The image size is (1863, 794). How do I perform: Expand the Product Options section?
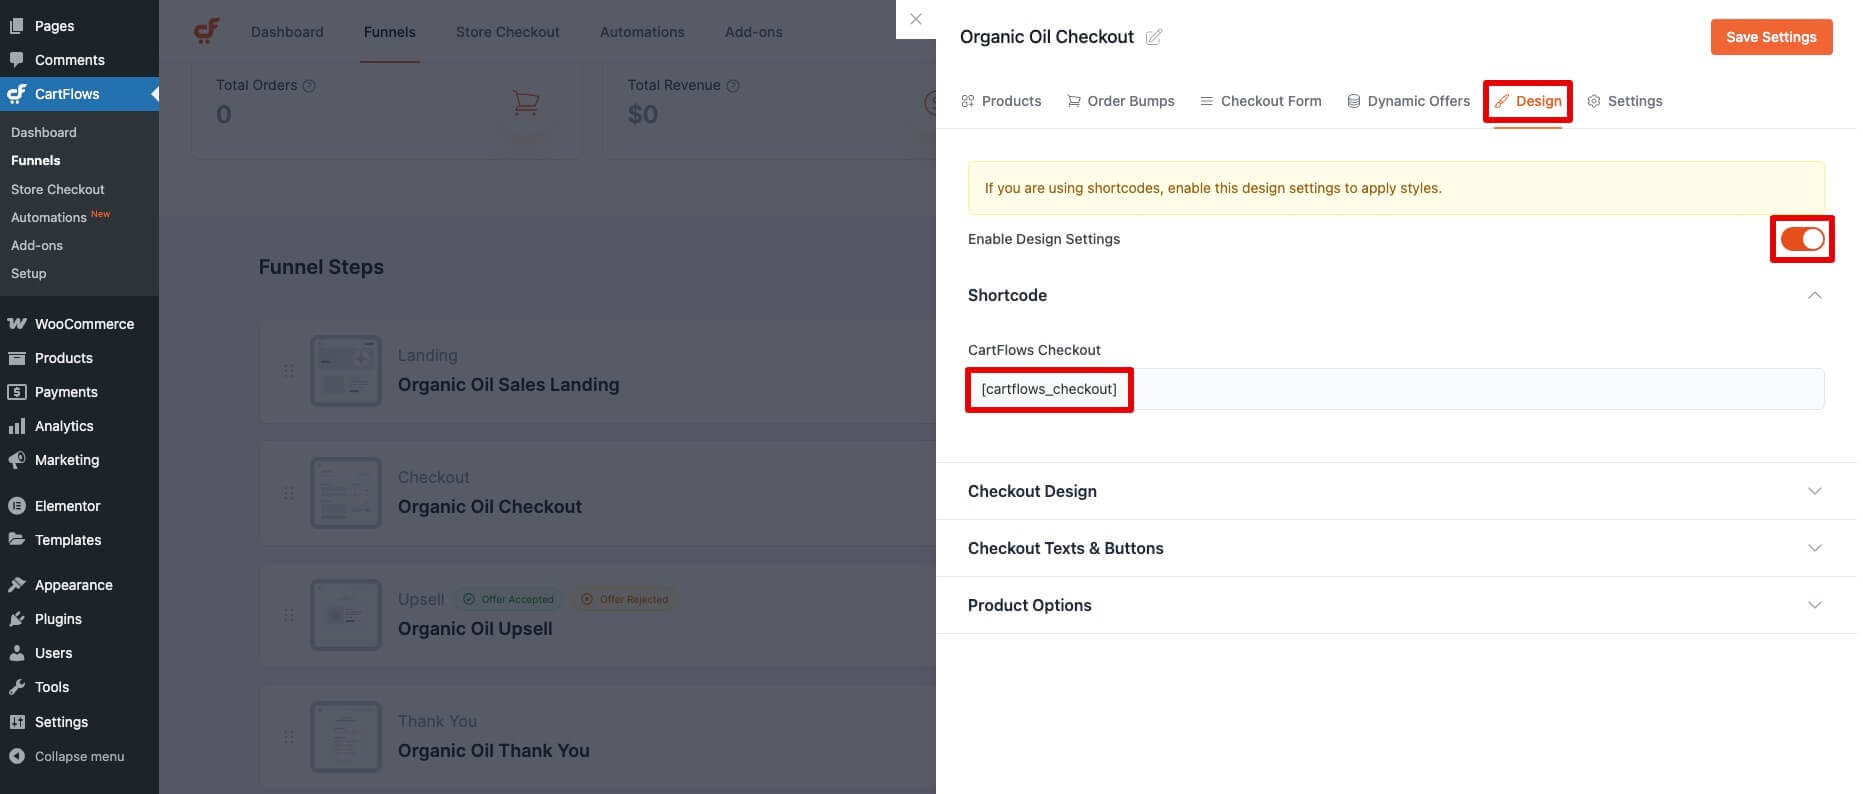[x=1395, y=605]
